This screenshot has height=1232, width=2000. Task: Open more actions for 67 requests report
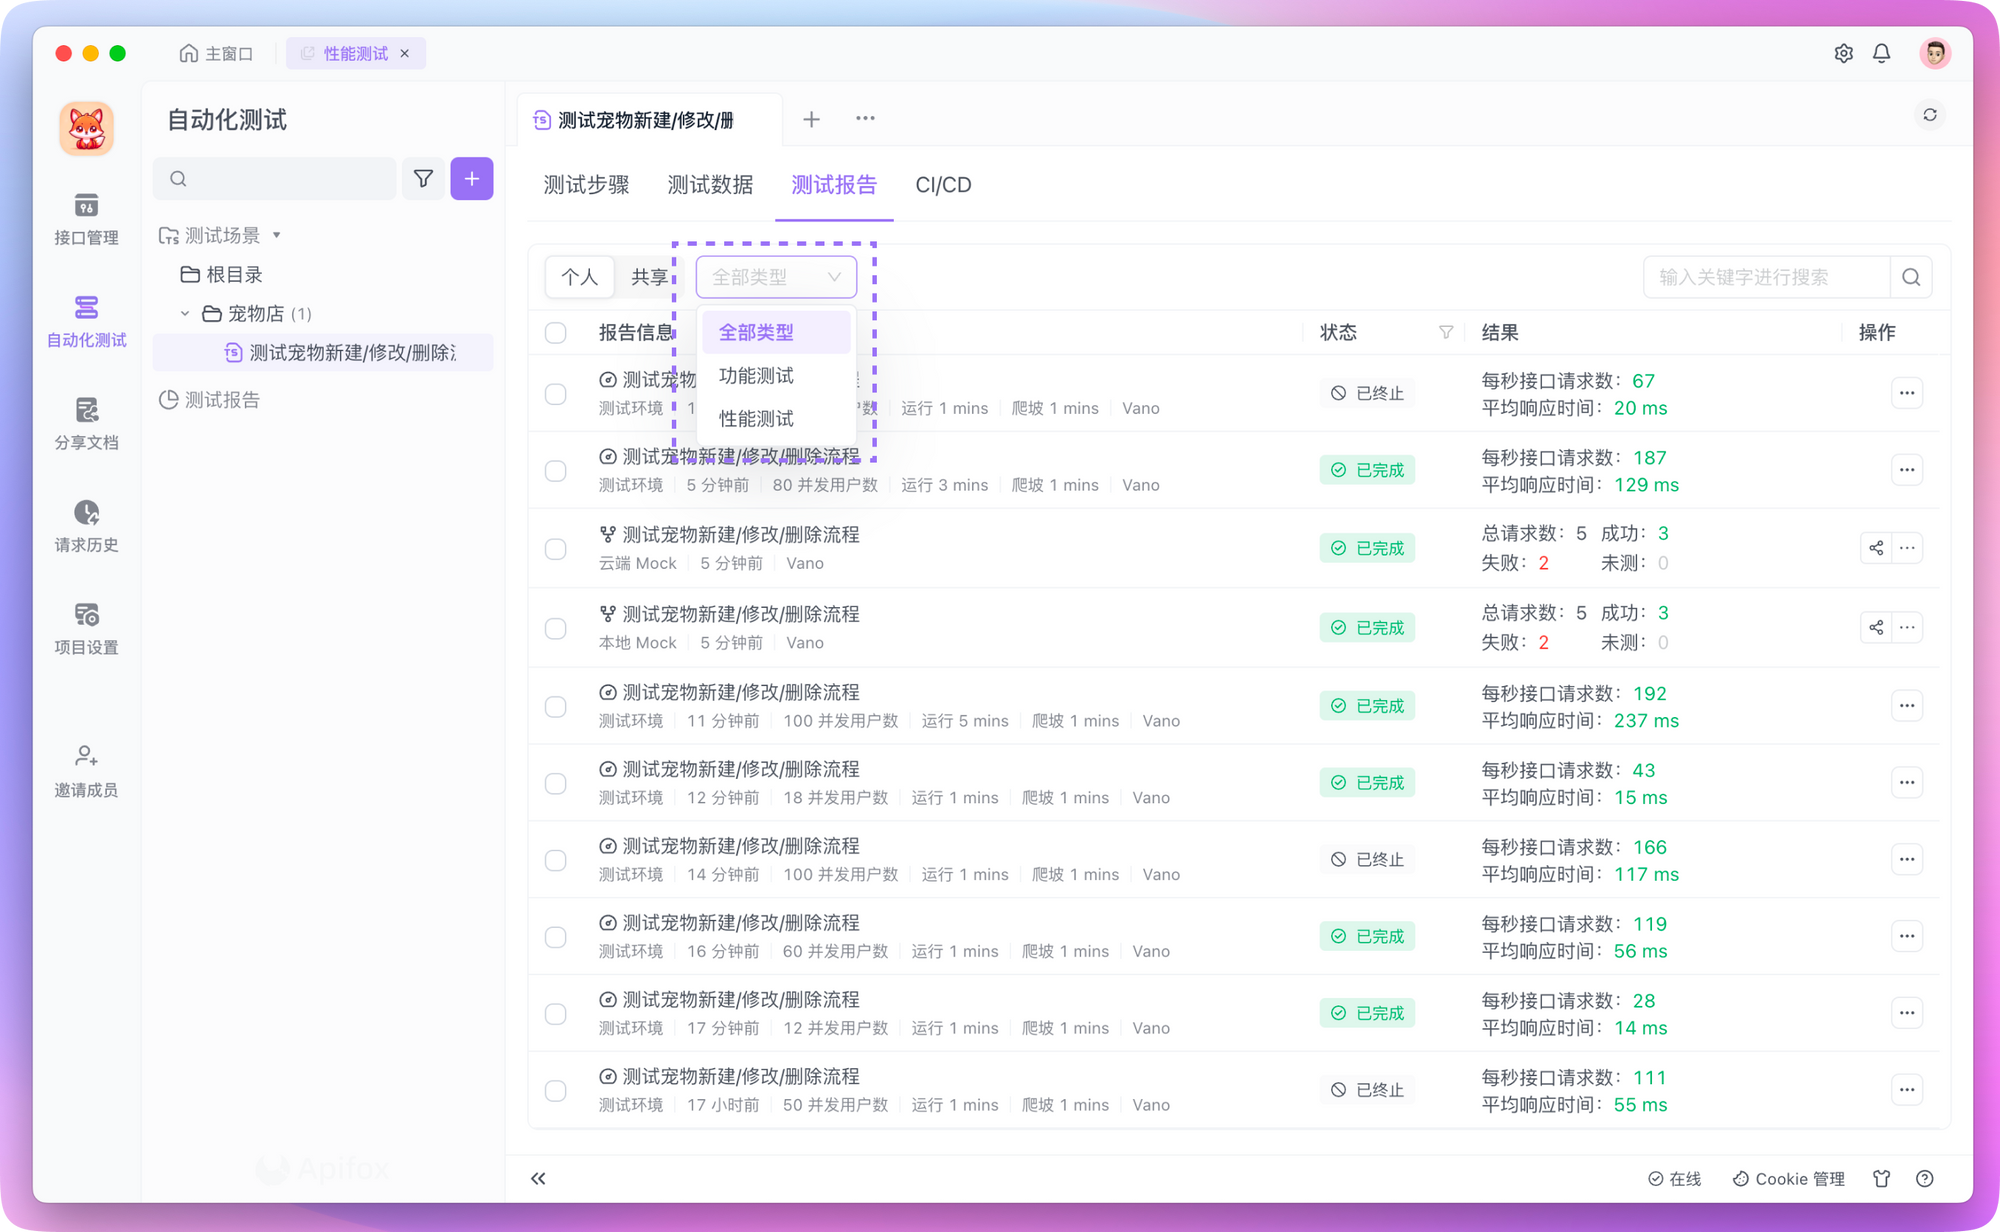(1907, 393)
